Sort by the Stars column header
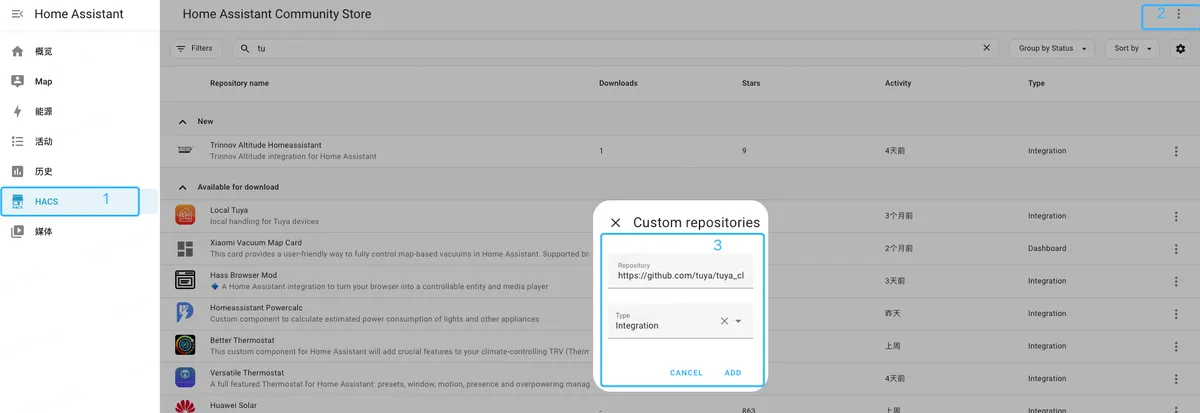The width and height of the screenshot is (1200, 413). (751, 83)
